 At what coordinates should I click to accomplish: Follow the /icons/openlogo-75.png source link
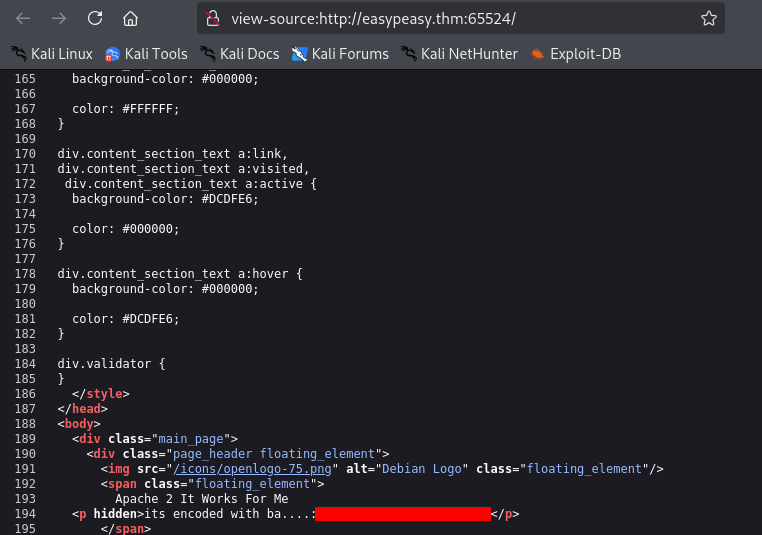click(x=253, y=469)
